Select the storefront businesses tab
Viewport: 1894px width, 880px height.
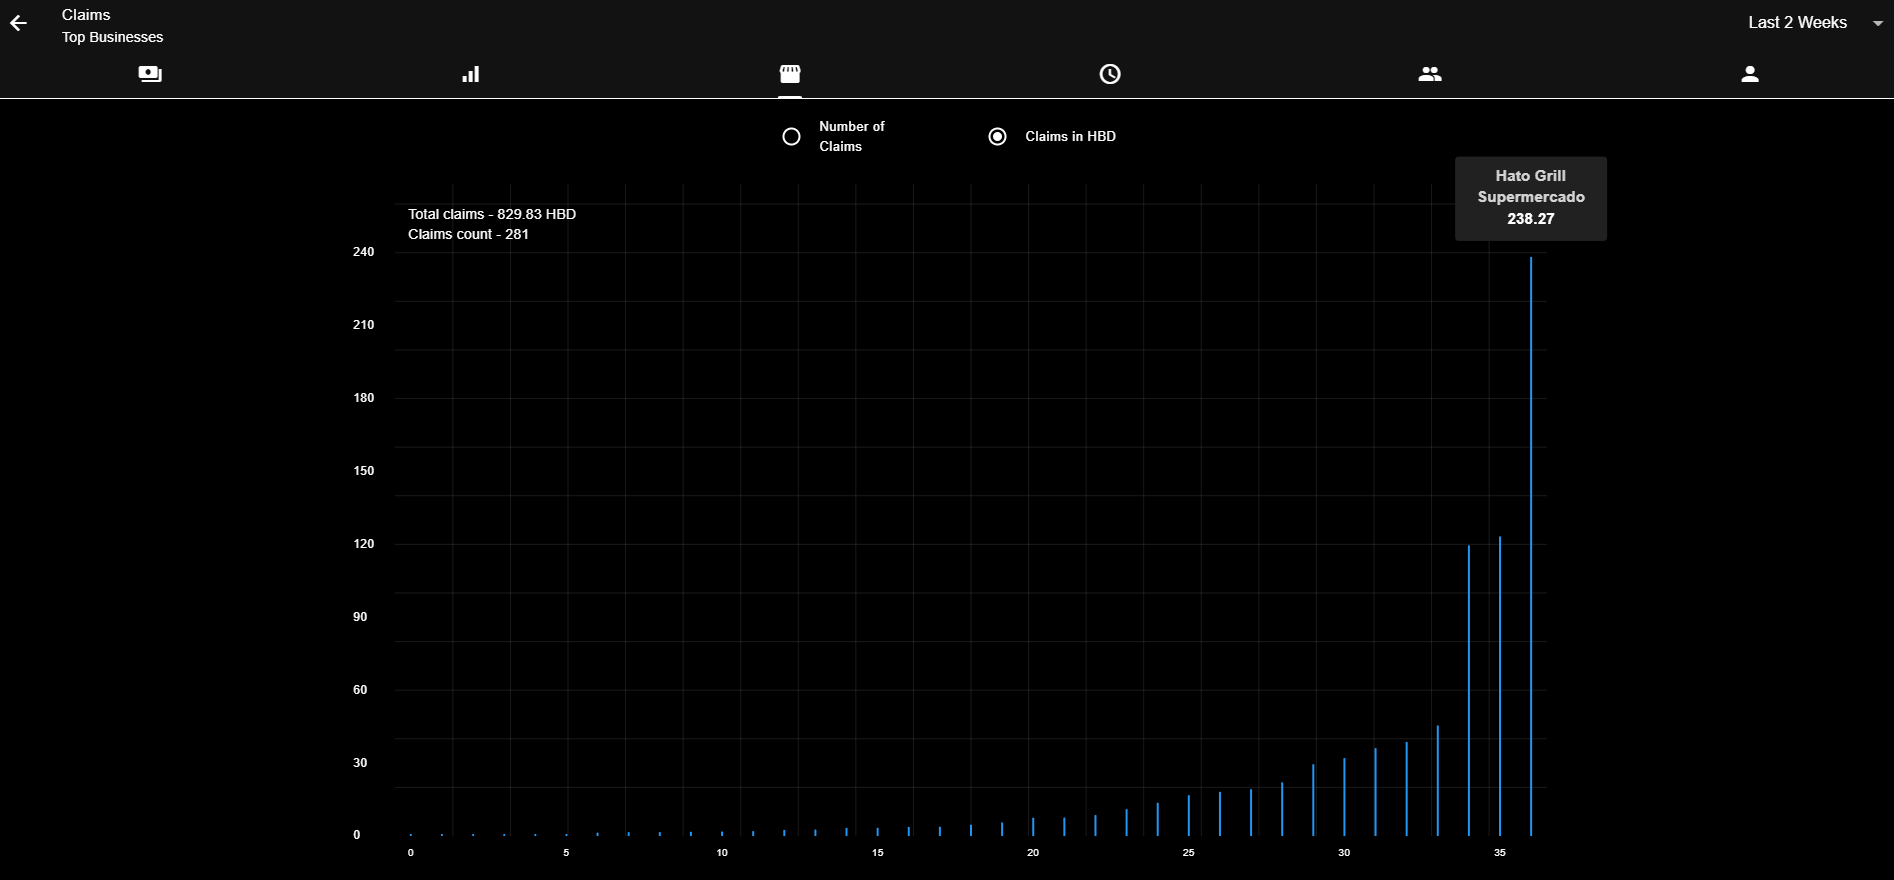pyautogui.click(x=790, y=74)
